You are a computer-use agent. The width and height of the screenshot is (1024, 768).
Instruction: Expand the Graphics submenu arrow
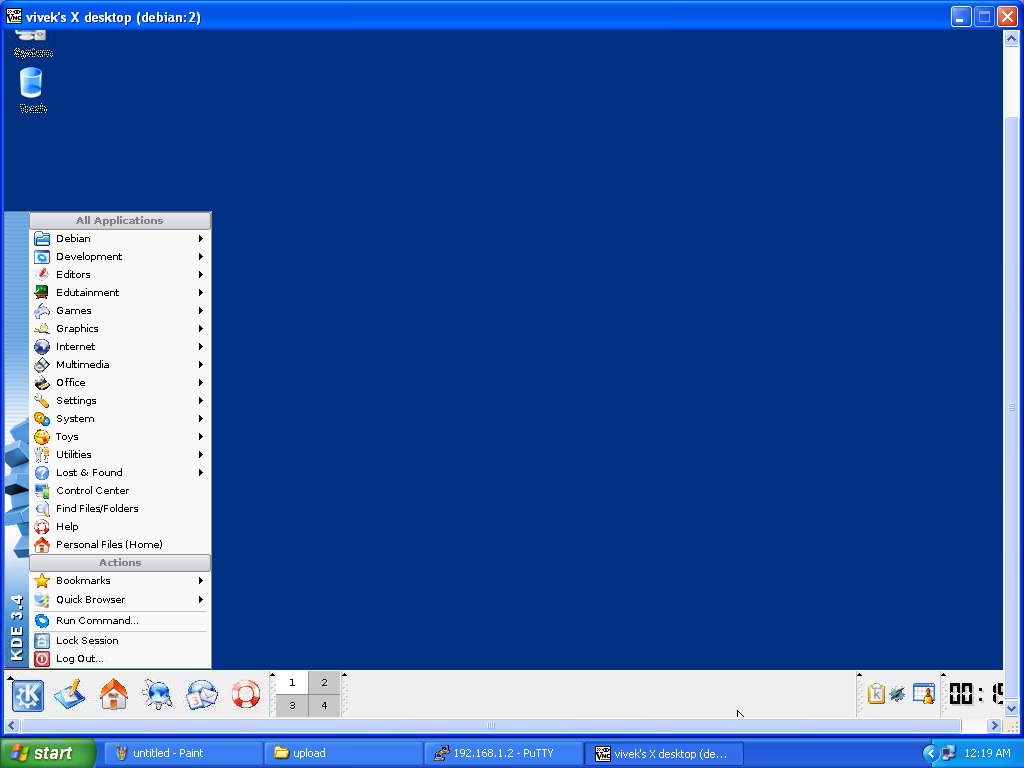point(201,328)
